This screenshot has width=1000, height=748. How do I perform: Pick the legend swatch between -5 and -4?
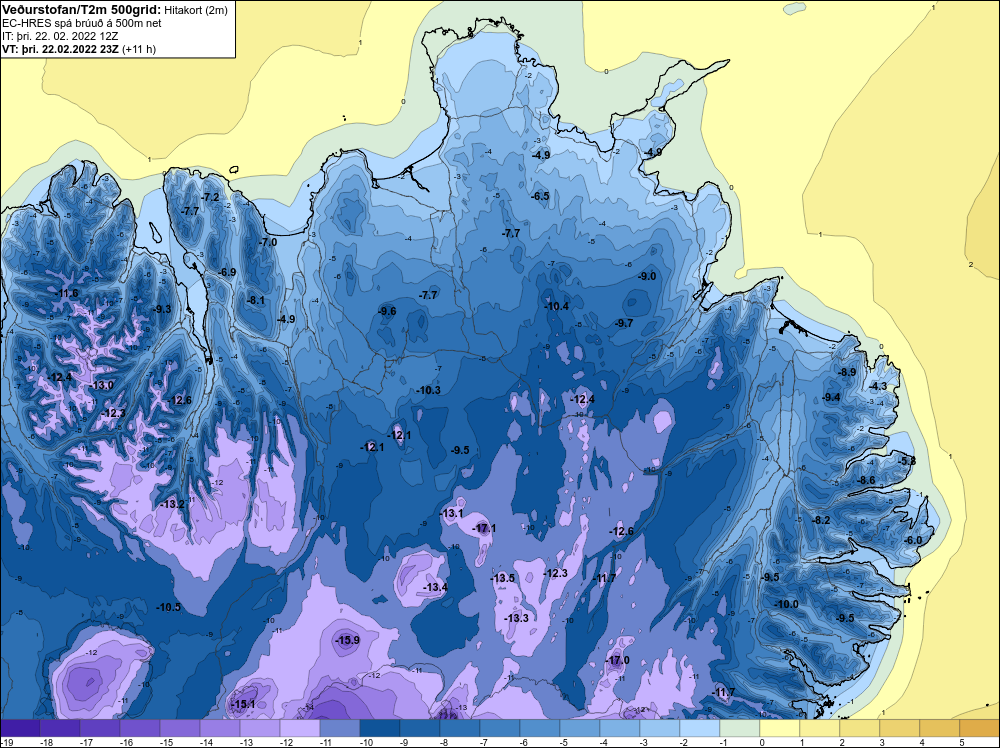[x=580, y=728]
